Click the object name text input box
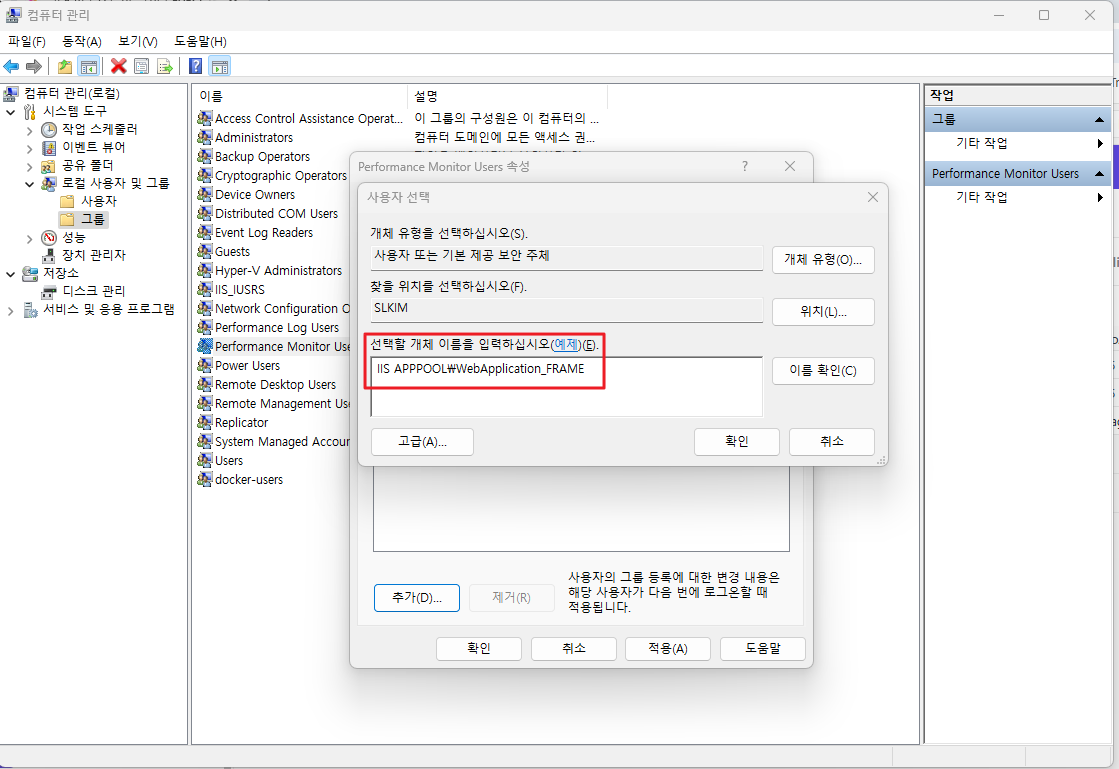 566,385
